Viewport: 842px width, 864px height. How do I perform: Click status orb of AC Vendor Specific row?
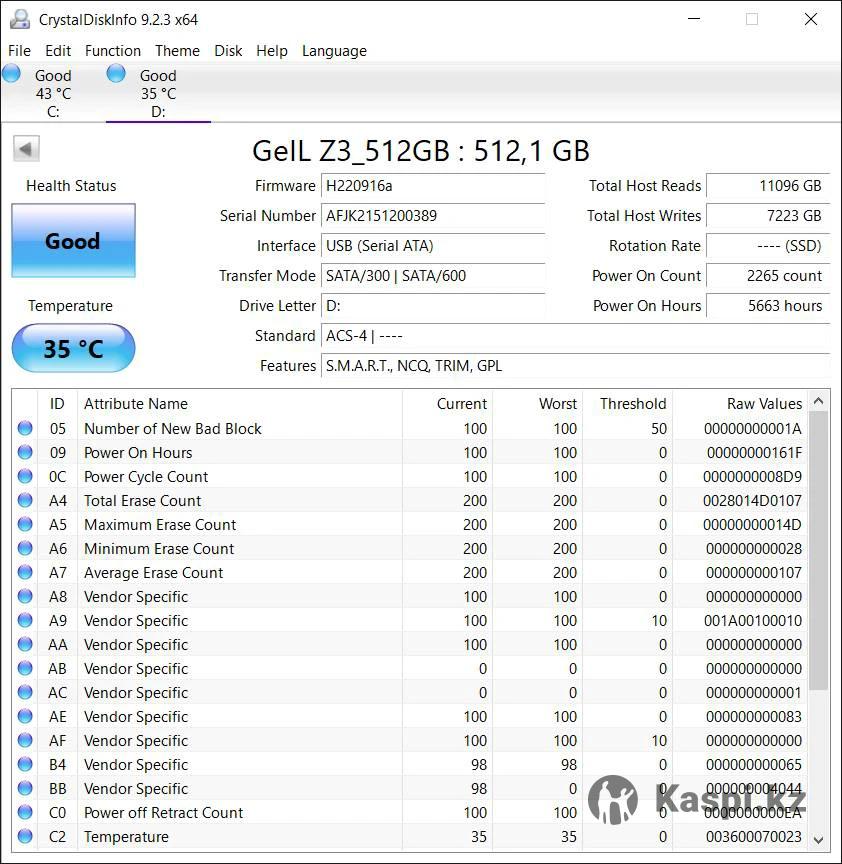(x=25, y=692)
